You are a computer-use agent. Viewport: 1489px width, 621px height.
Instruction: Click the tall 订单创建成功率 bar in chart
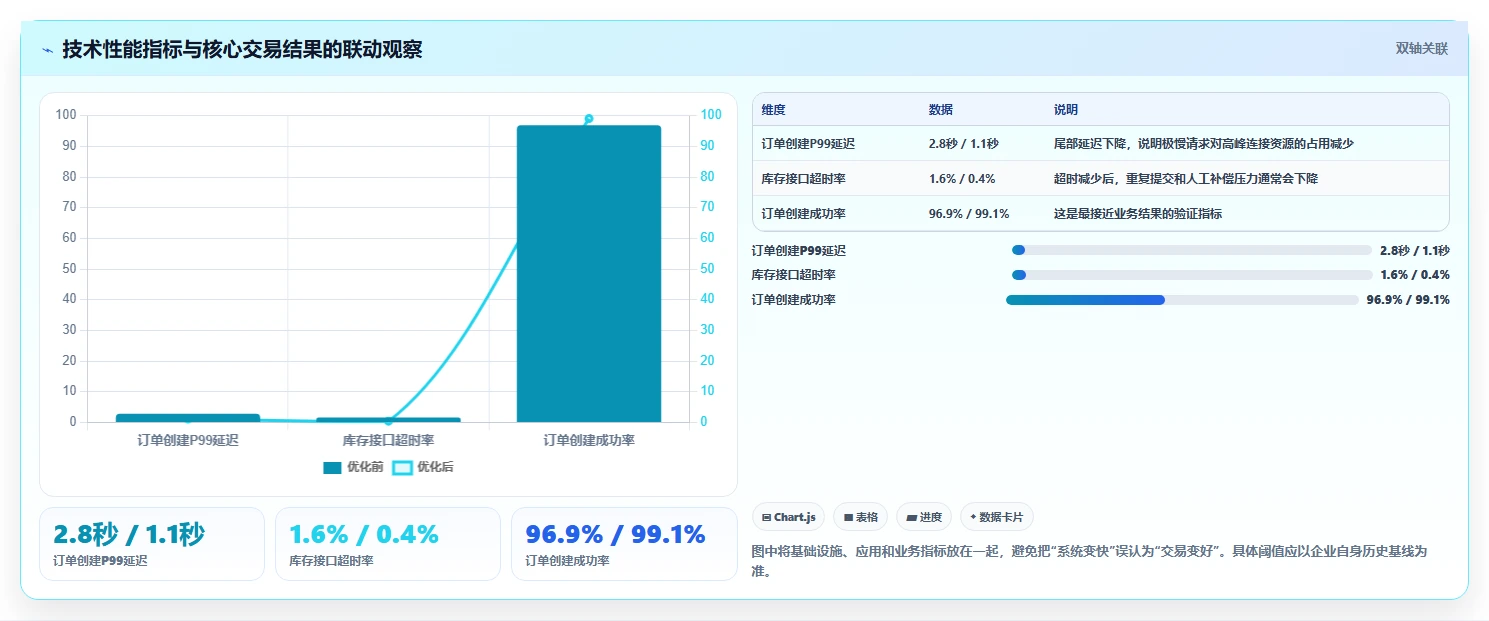[589, 273]
